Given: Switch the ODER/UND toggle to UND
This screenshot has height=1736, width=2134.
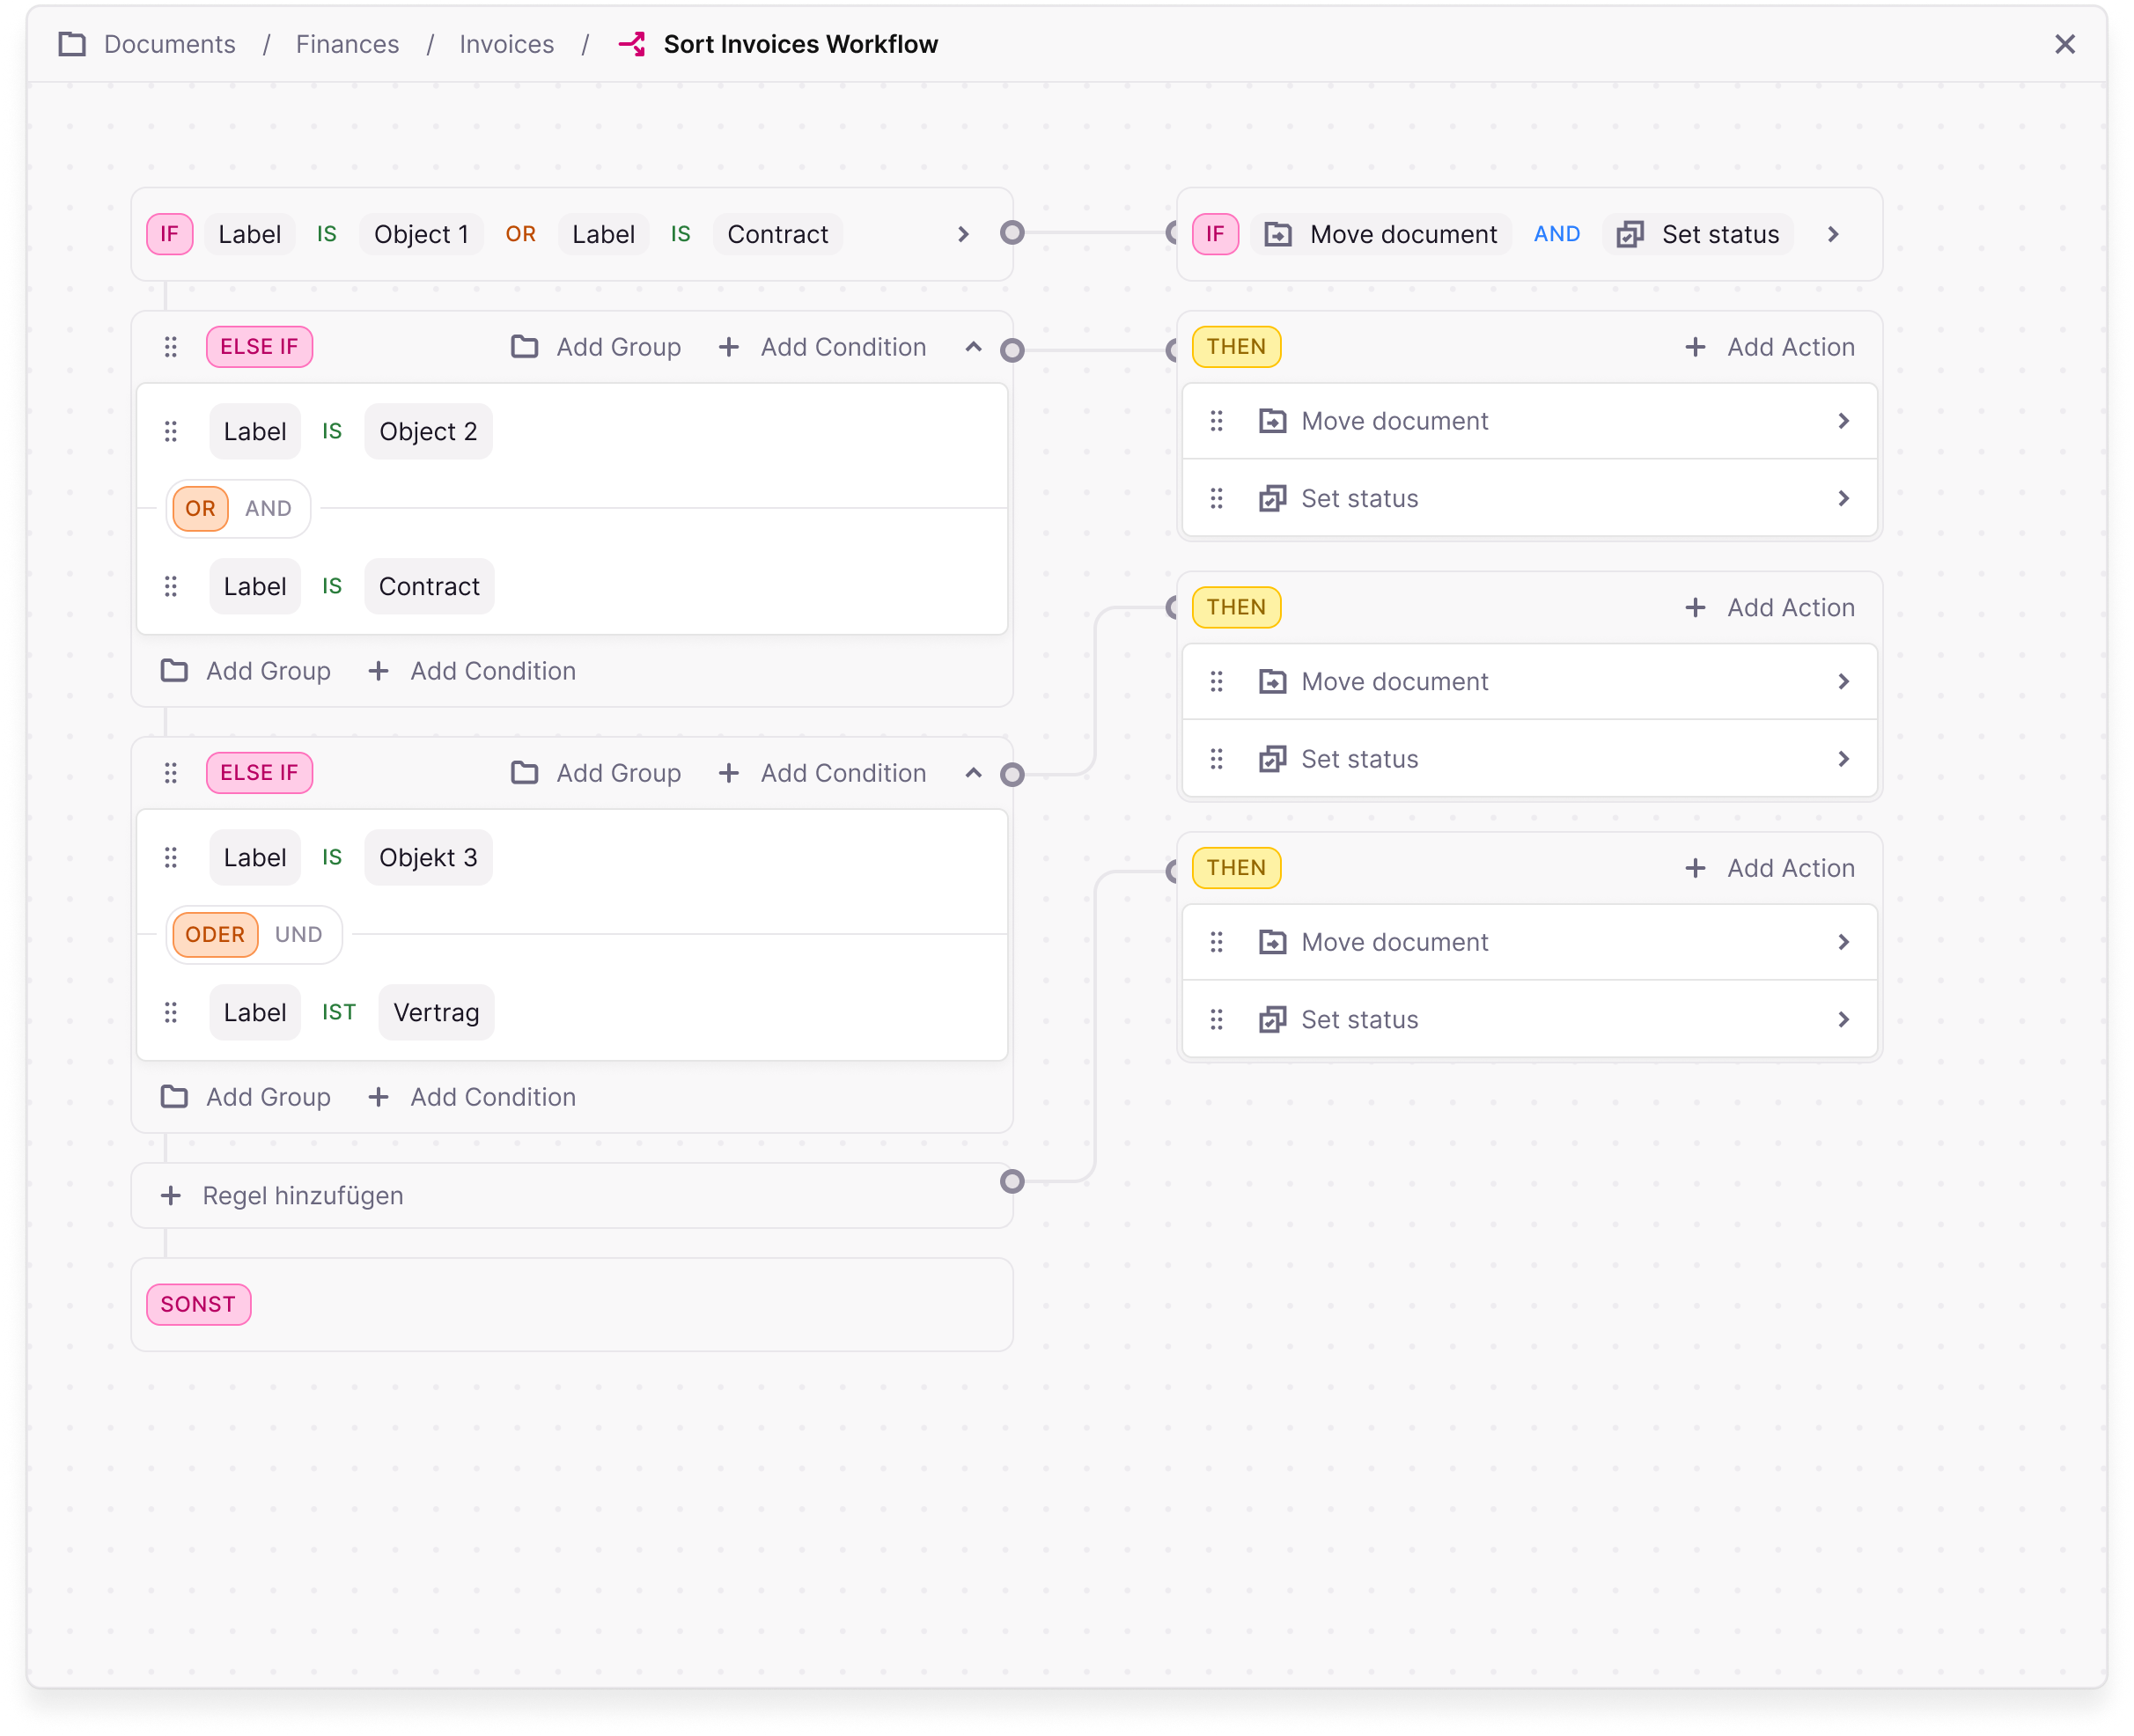Looking at the screenshot, I should coord(298,934).
